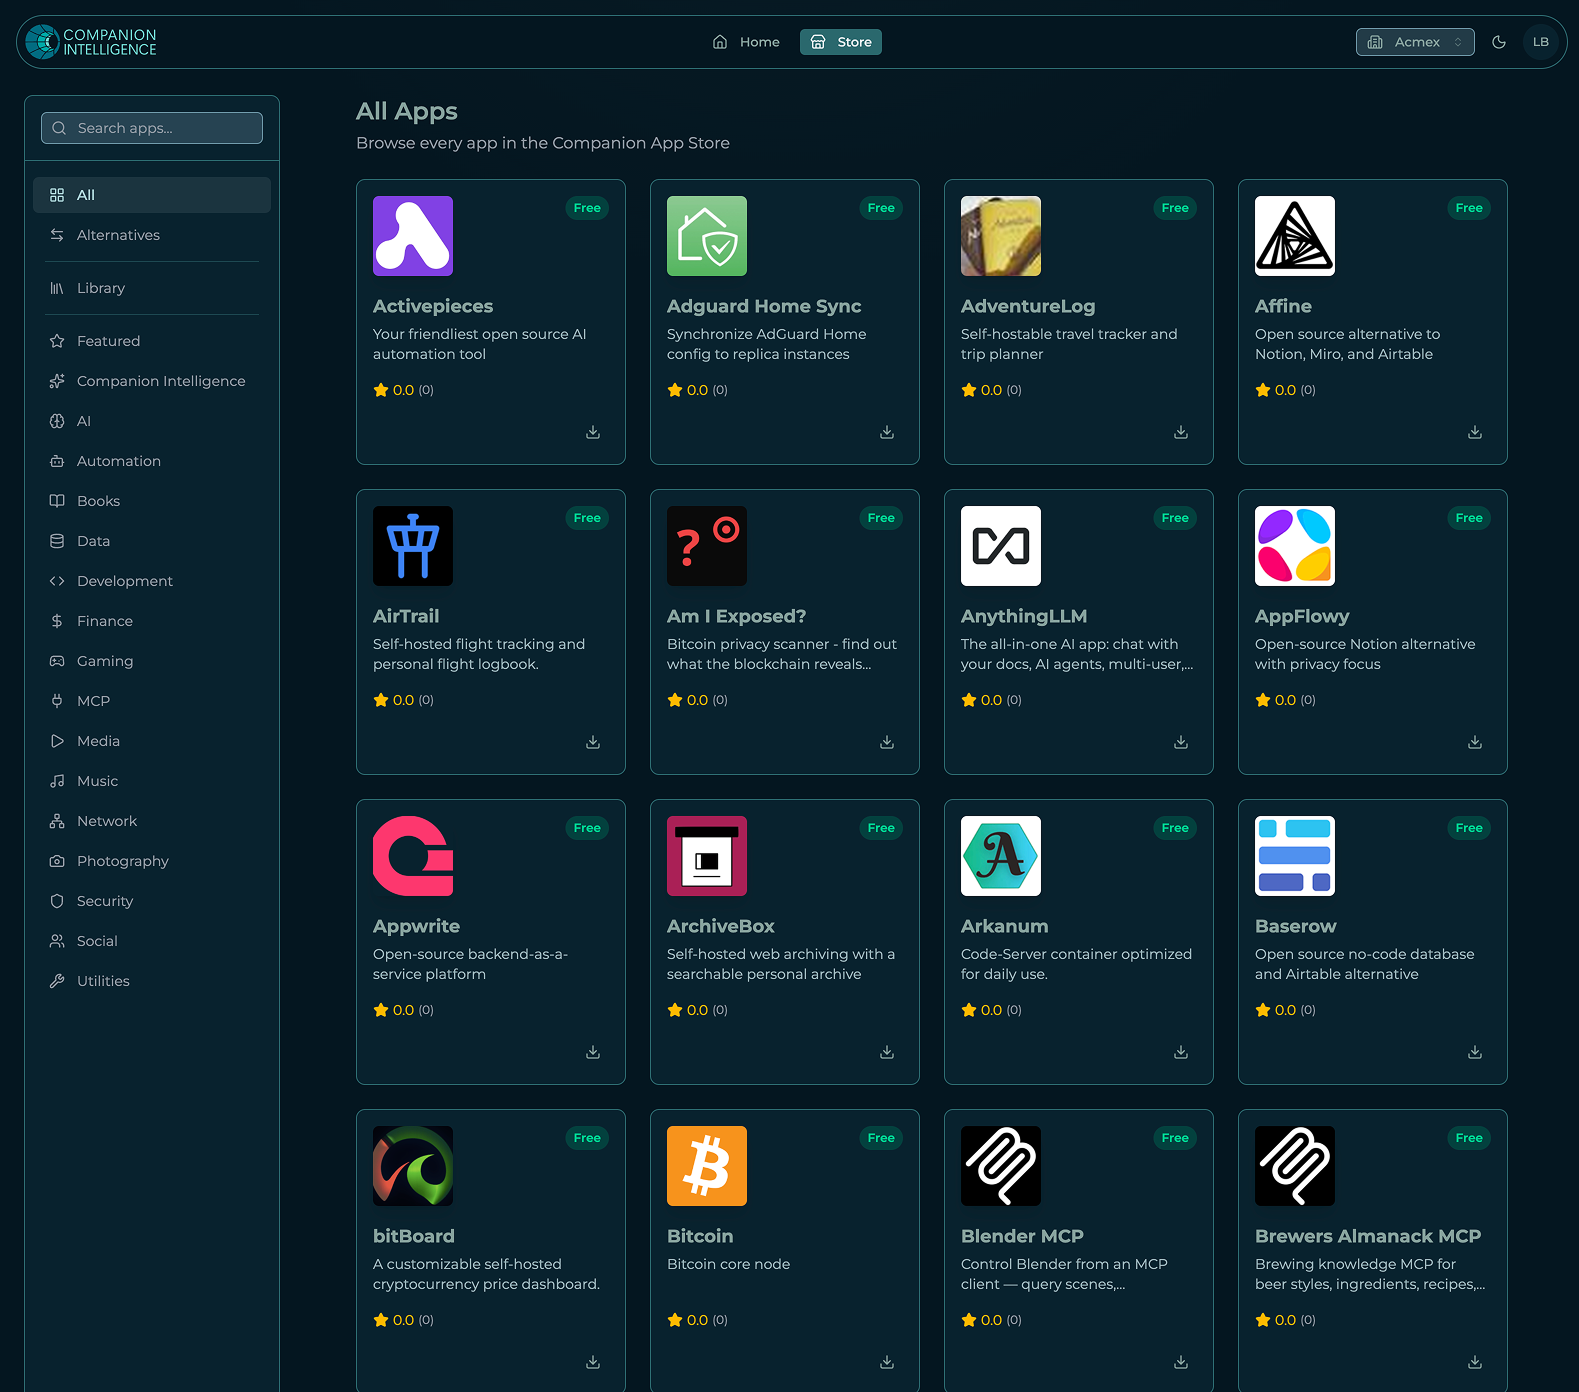Show Featured apps
The height and width of the screenshot is (1392, 1579).
click(152, 341)
